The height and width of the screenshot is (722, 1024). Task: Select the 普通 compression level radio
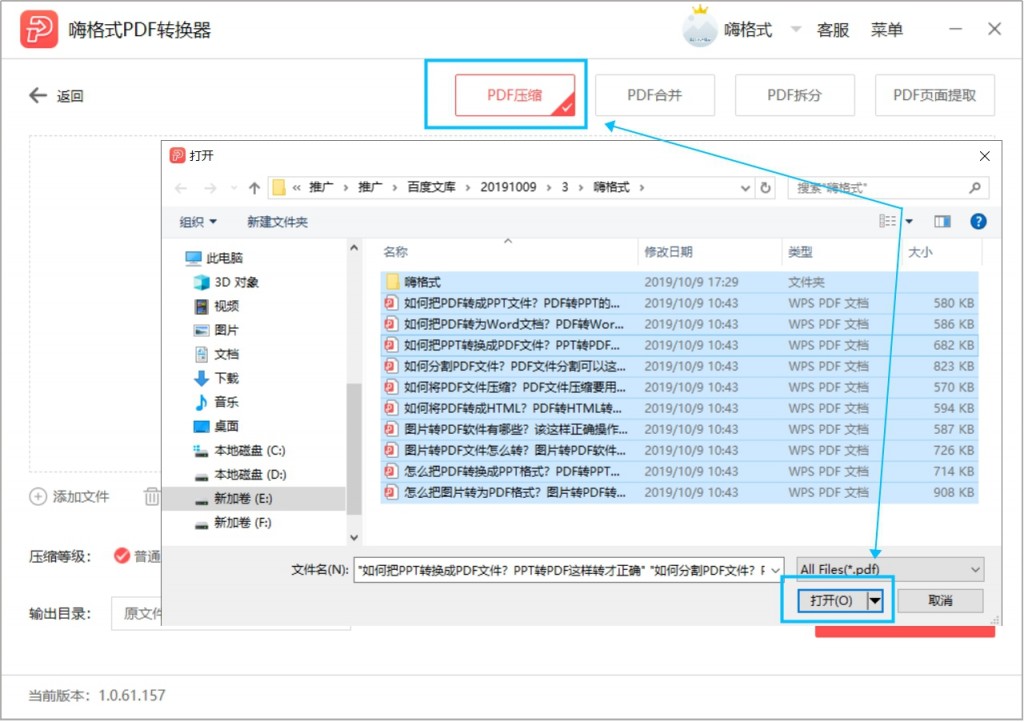tap(121, 556)
